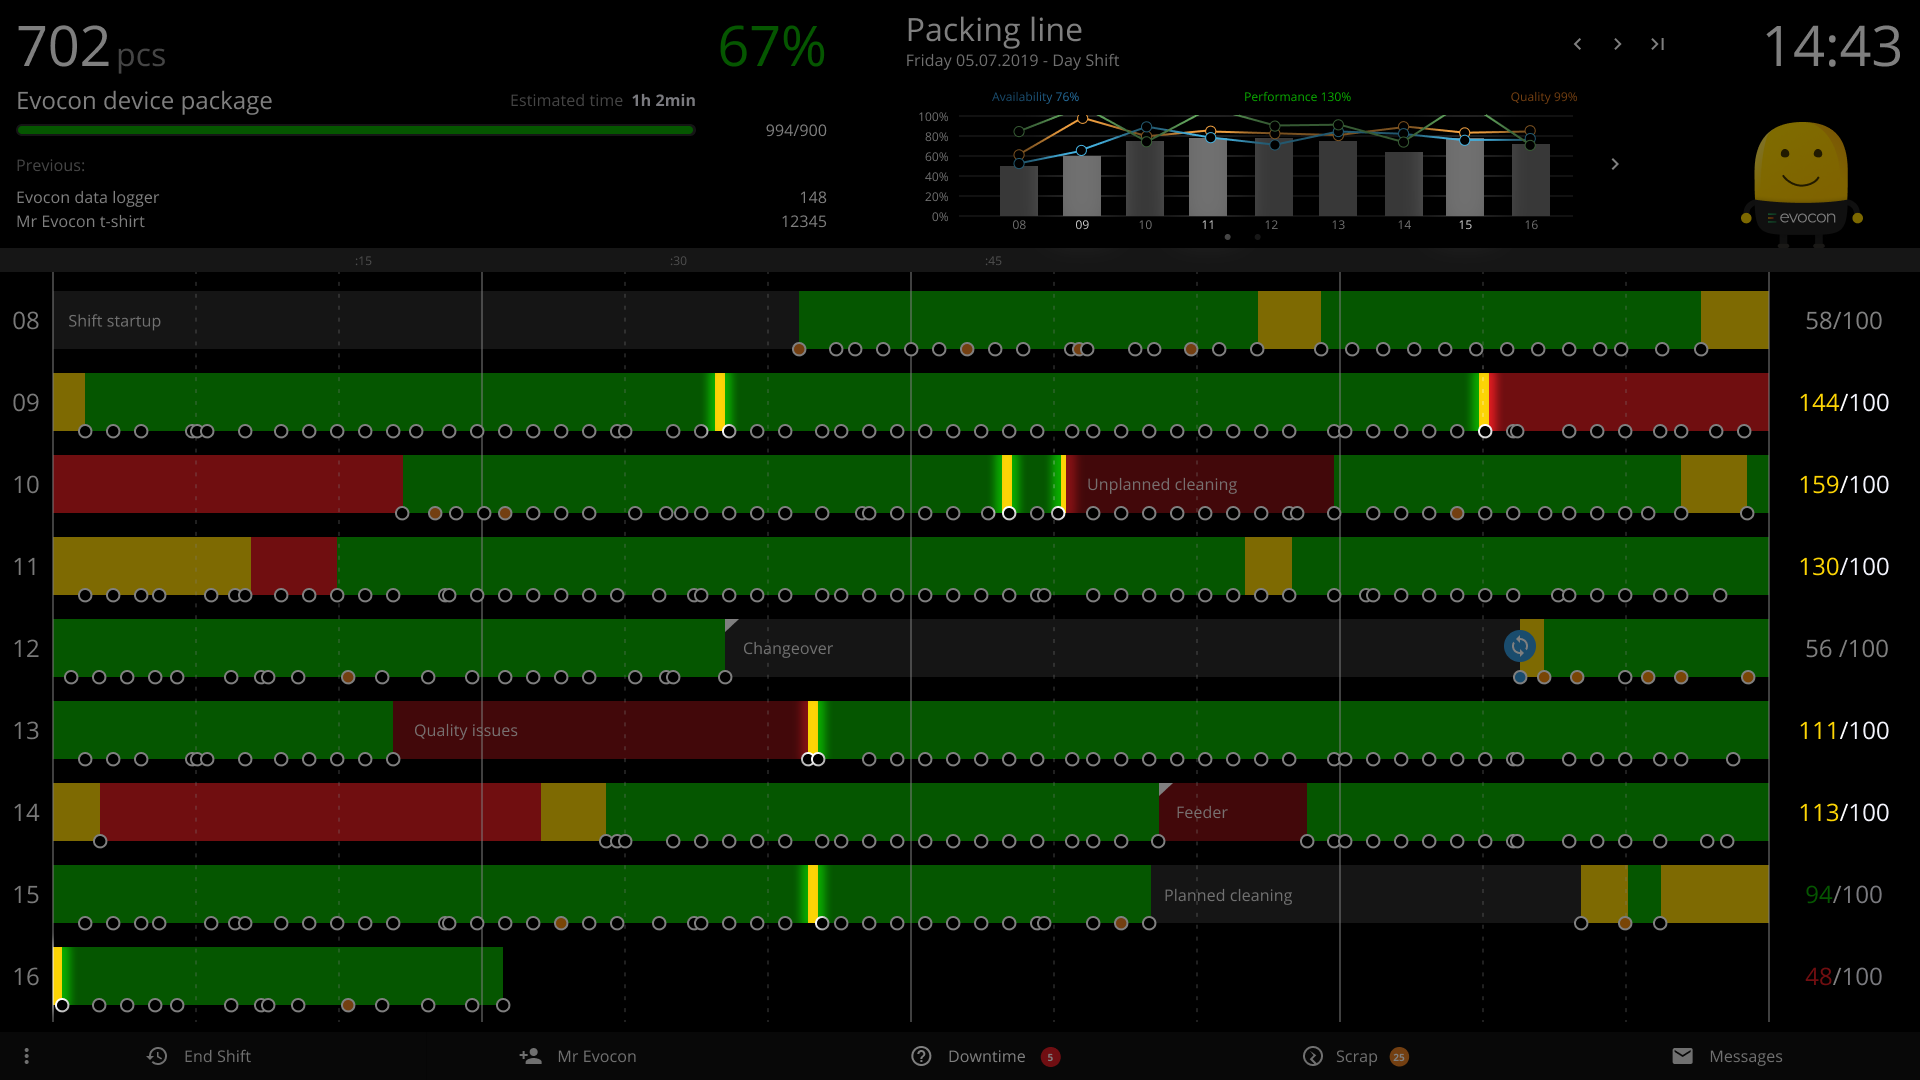Go to next shift arrow

coord(1617,44)
